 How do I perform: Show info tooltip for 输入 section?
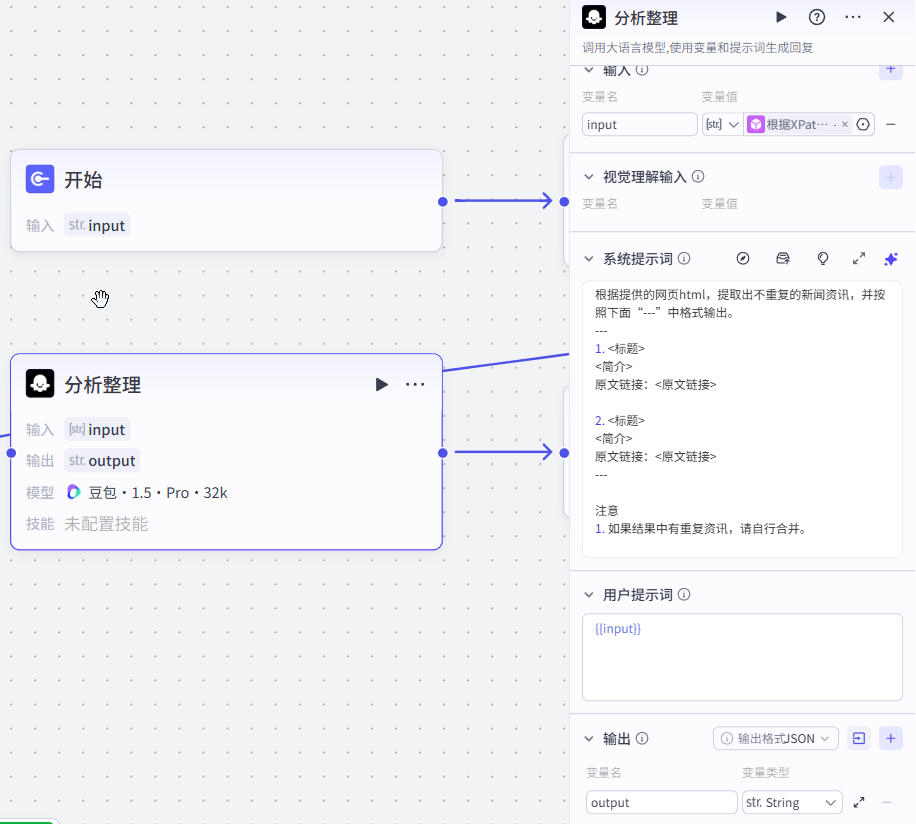[642, 70]
